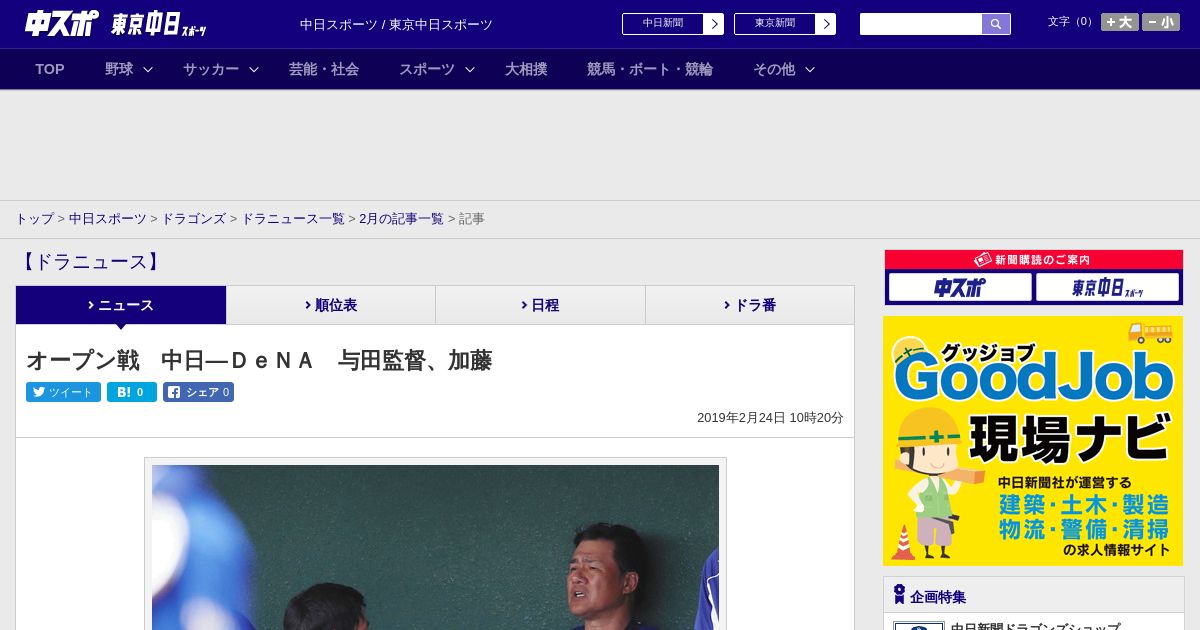This screenshot has height=630, width=1200.
Task: Click the 新聞購読のご案内 banner heading
Action: [1033, 260]
